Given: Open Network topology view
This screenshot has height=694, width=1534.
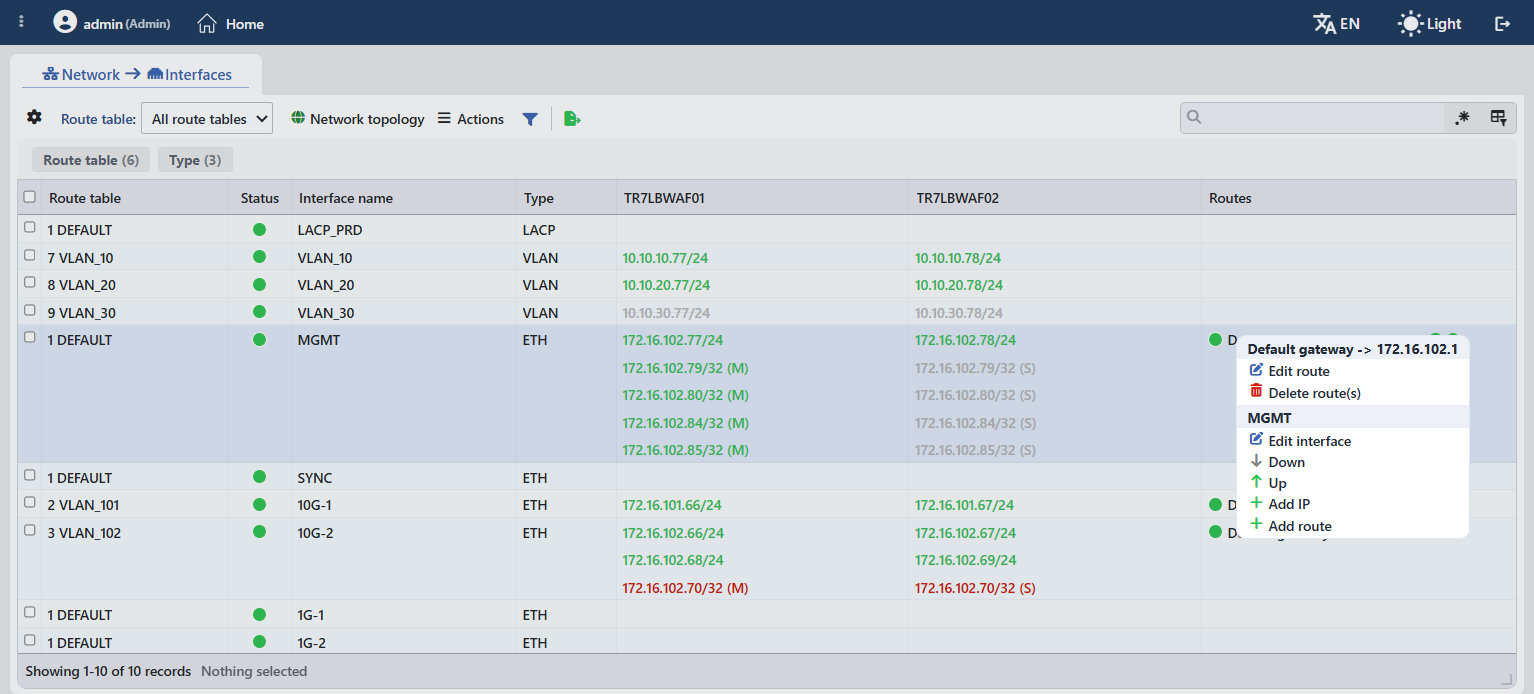Looking at the screenshot, I should pos(358,119).
